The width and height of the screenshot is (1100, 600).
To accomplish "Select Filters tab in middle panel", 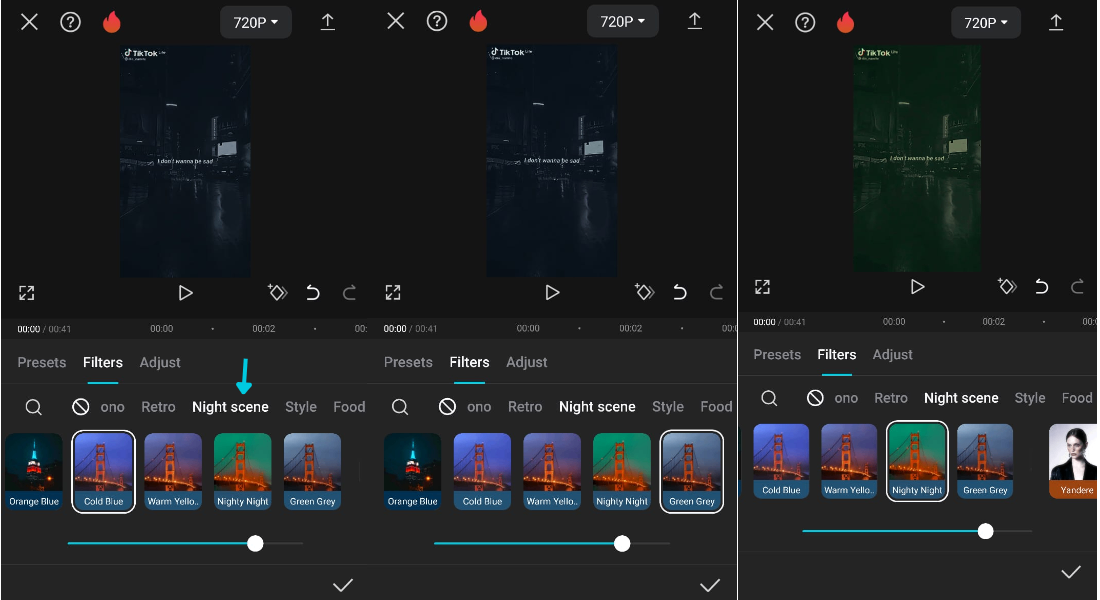I will (x=469, y=362).
